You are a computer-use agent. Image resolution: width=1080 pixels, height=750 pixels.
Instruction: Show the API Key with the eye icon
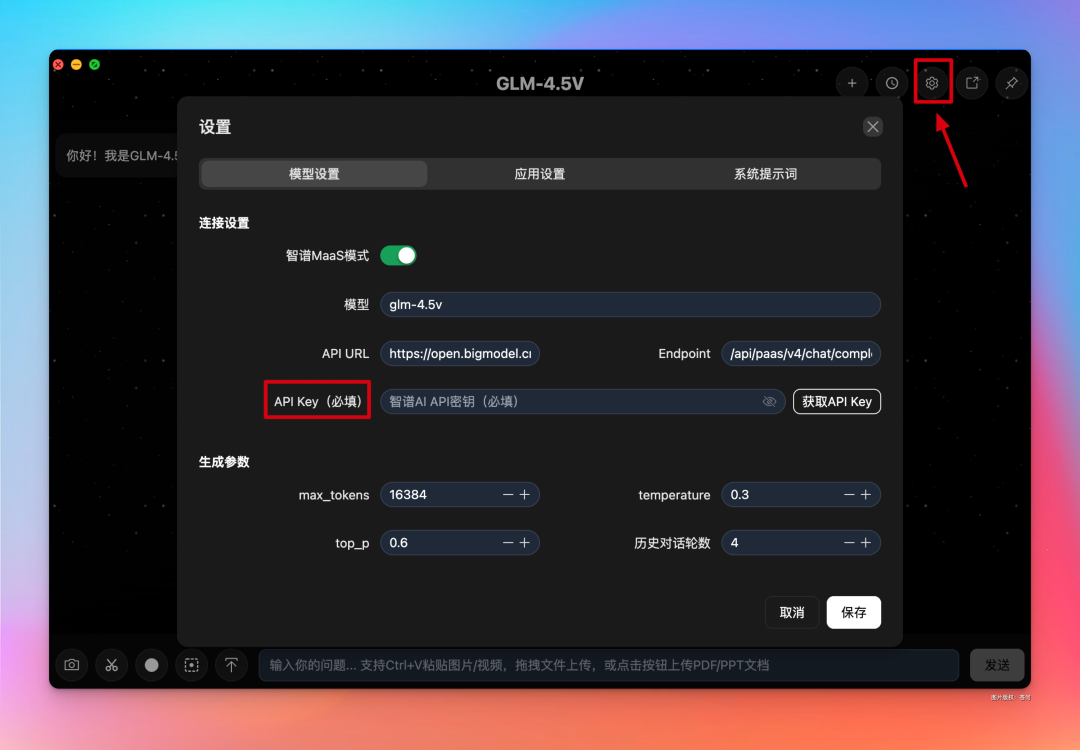769,402
